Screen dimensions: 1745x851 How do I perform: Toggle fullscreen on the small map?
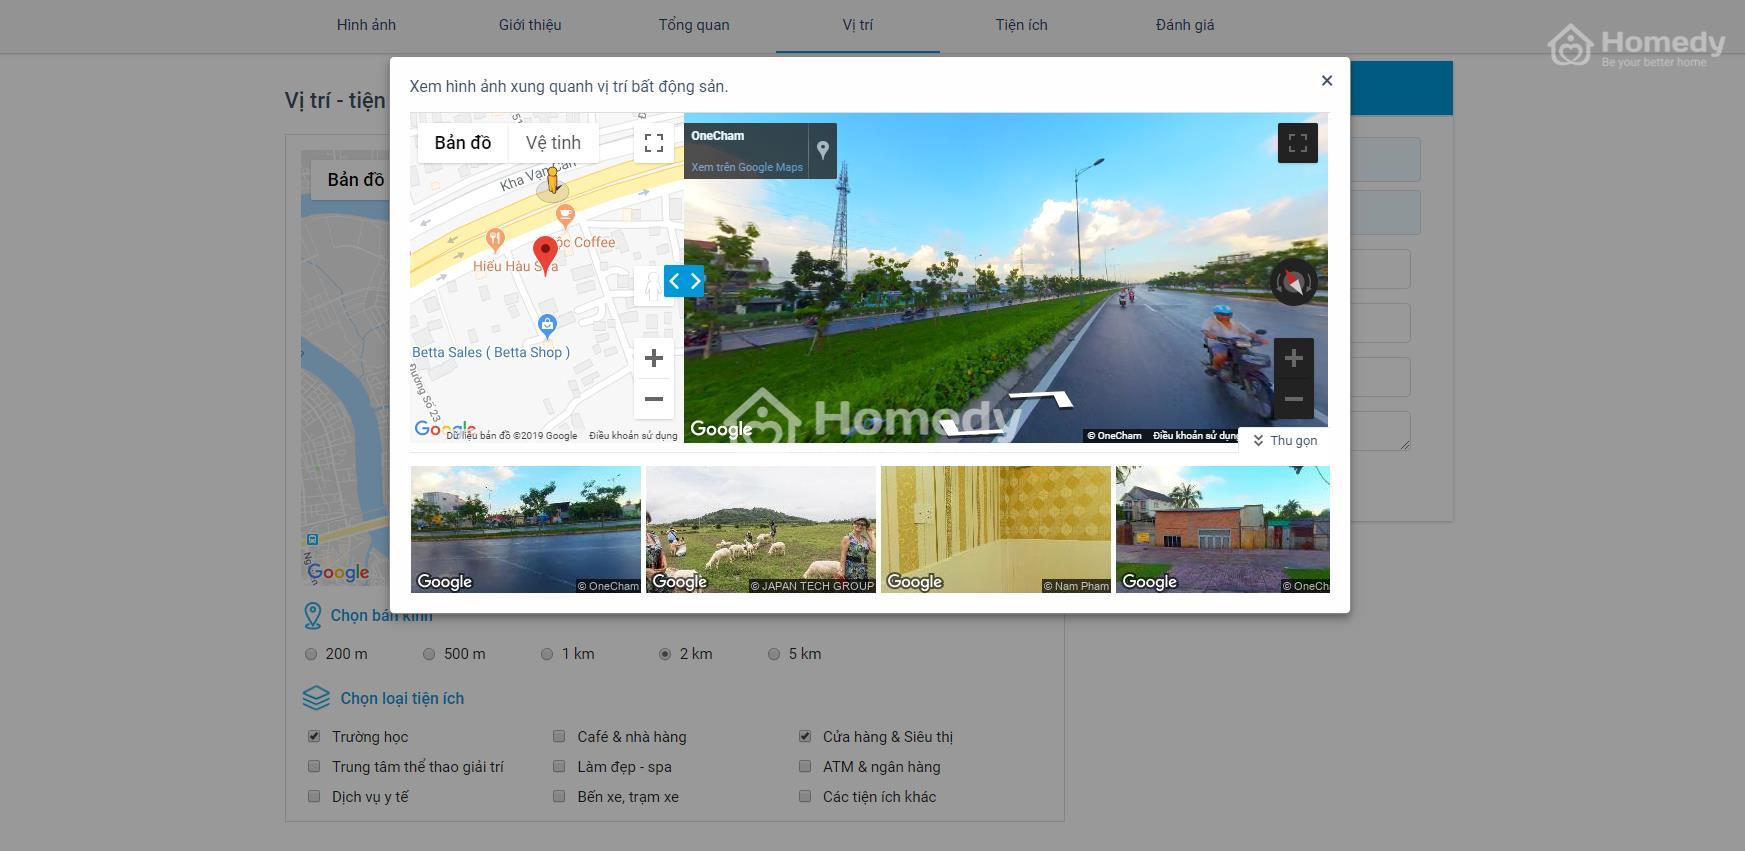click(654, 143)
